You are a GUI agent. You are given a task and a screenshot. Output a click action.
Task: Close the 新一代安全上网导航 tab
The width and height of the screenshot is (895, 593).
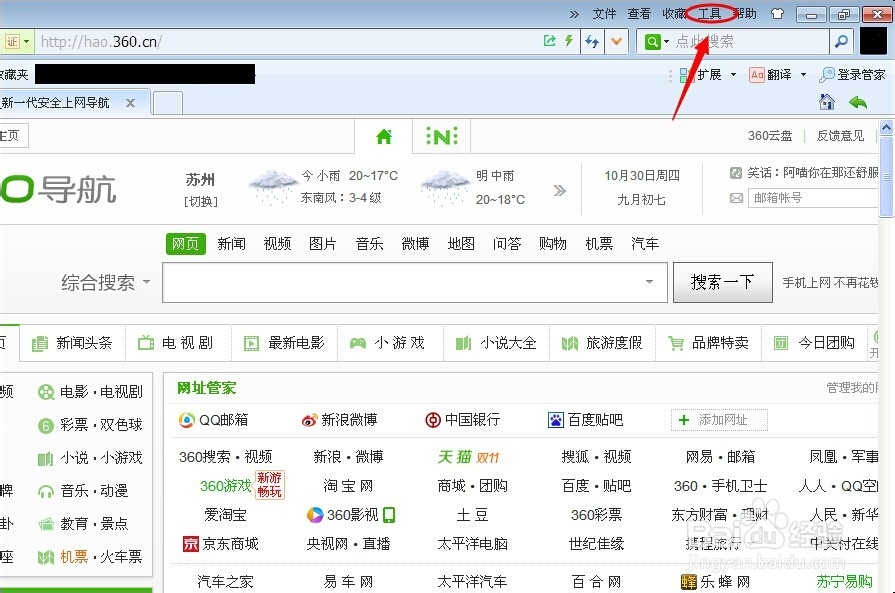coord(130,103)
